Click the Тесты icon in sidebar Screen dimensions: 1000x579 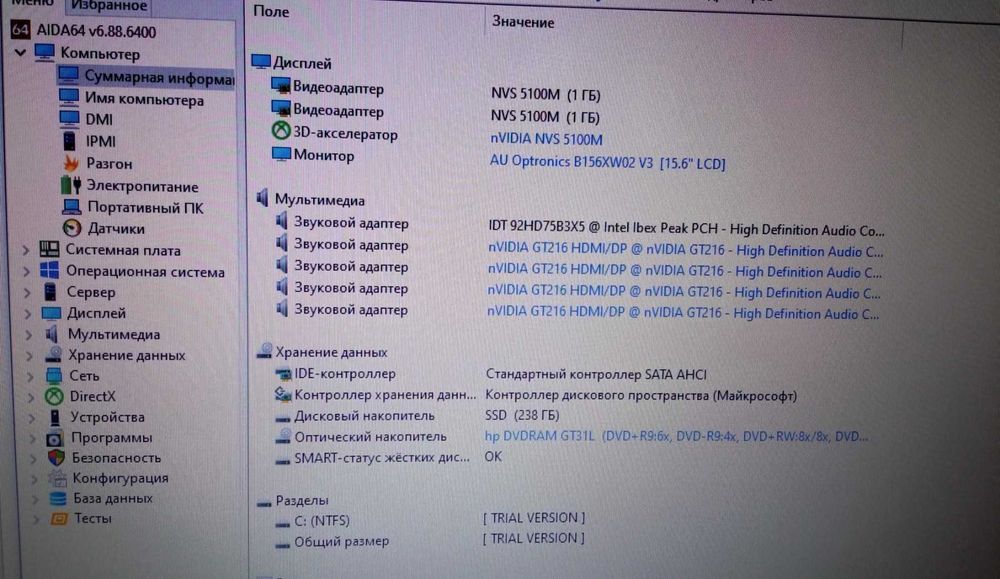click(59, 518)
